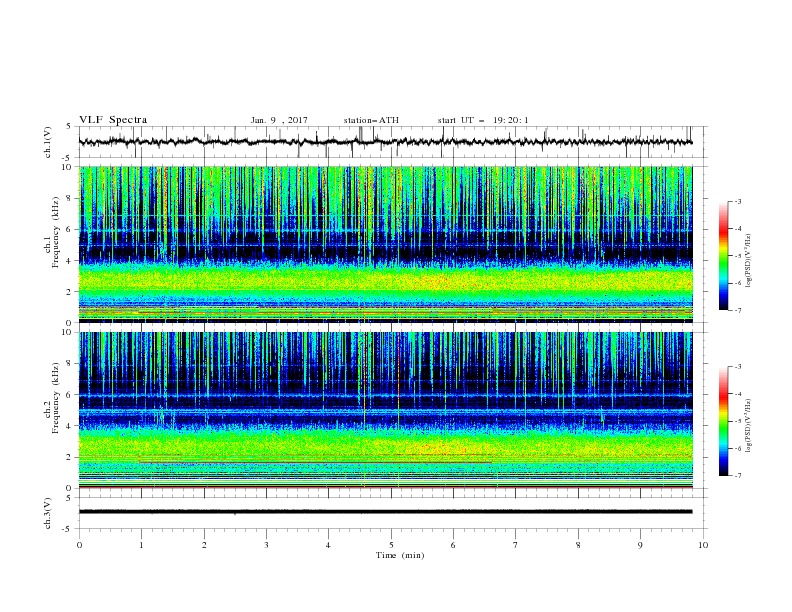Click the time axis tick label 3
Viewport: 792px width, 612px height.
(x=266, y=545)
